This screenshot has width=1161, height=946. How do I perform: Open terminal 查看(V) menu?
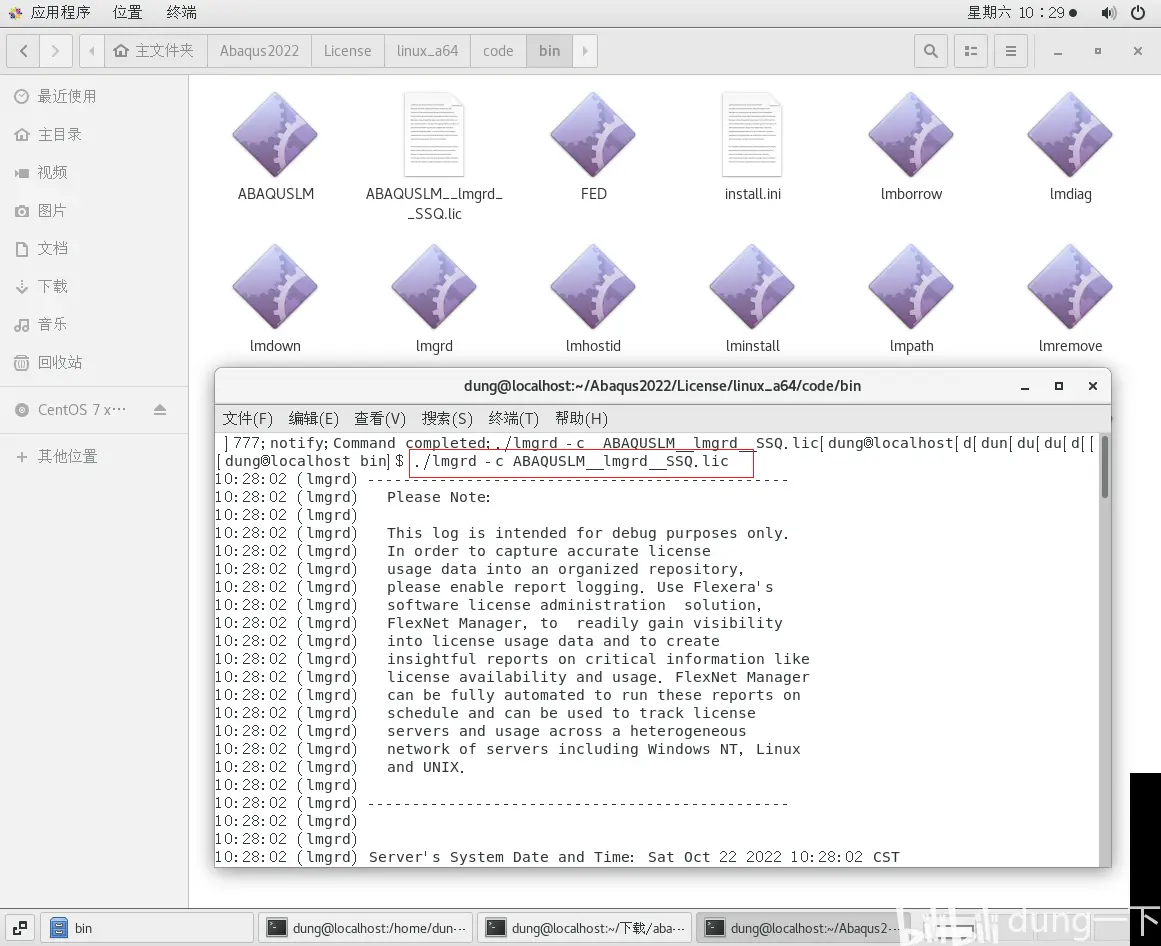pyautogui.click(x=380, y=419)
